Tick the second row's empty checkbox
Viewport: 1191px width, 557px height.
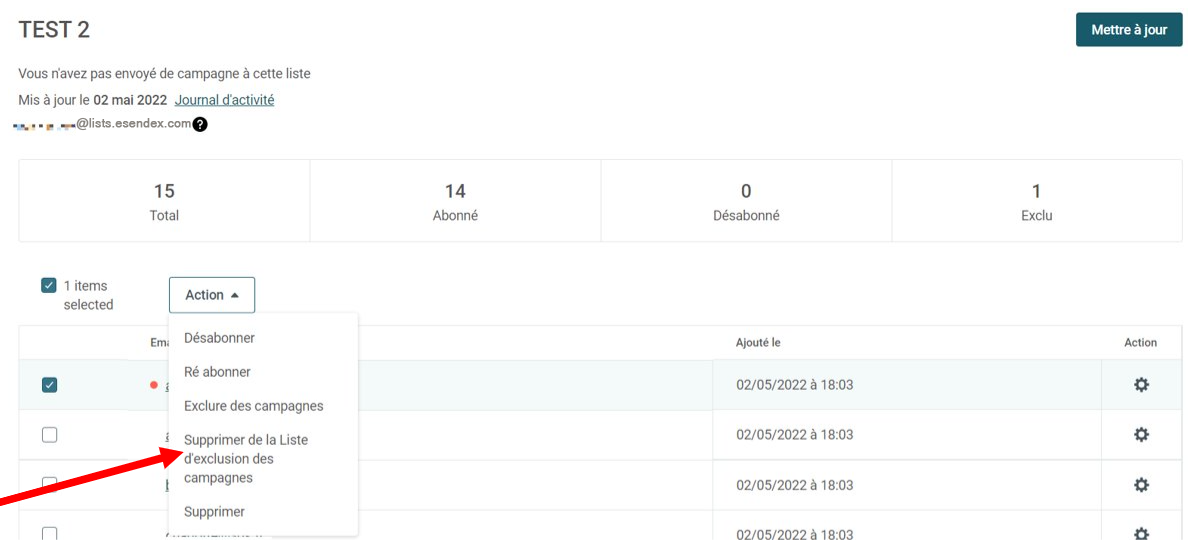(x=49, y=435)
